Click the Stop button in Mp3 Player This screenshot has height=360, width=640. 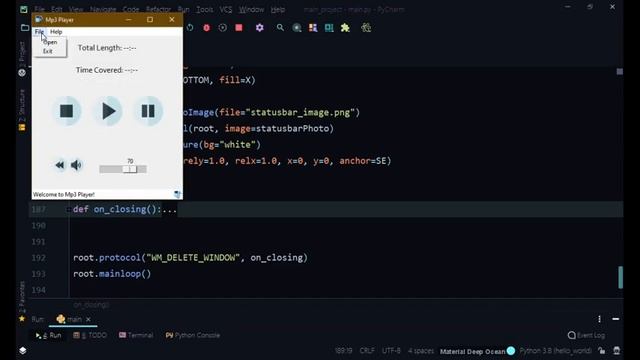click(67, 111)
